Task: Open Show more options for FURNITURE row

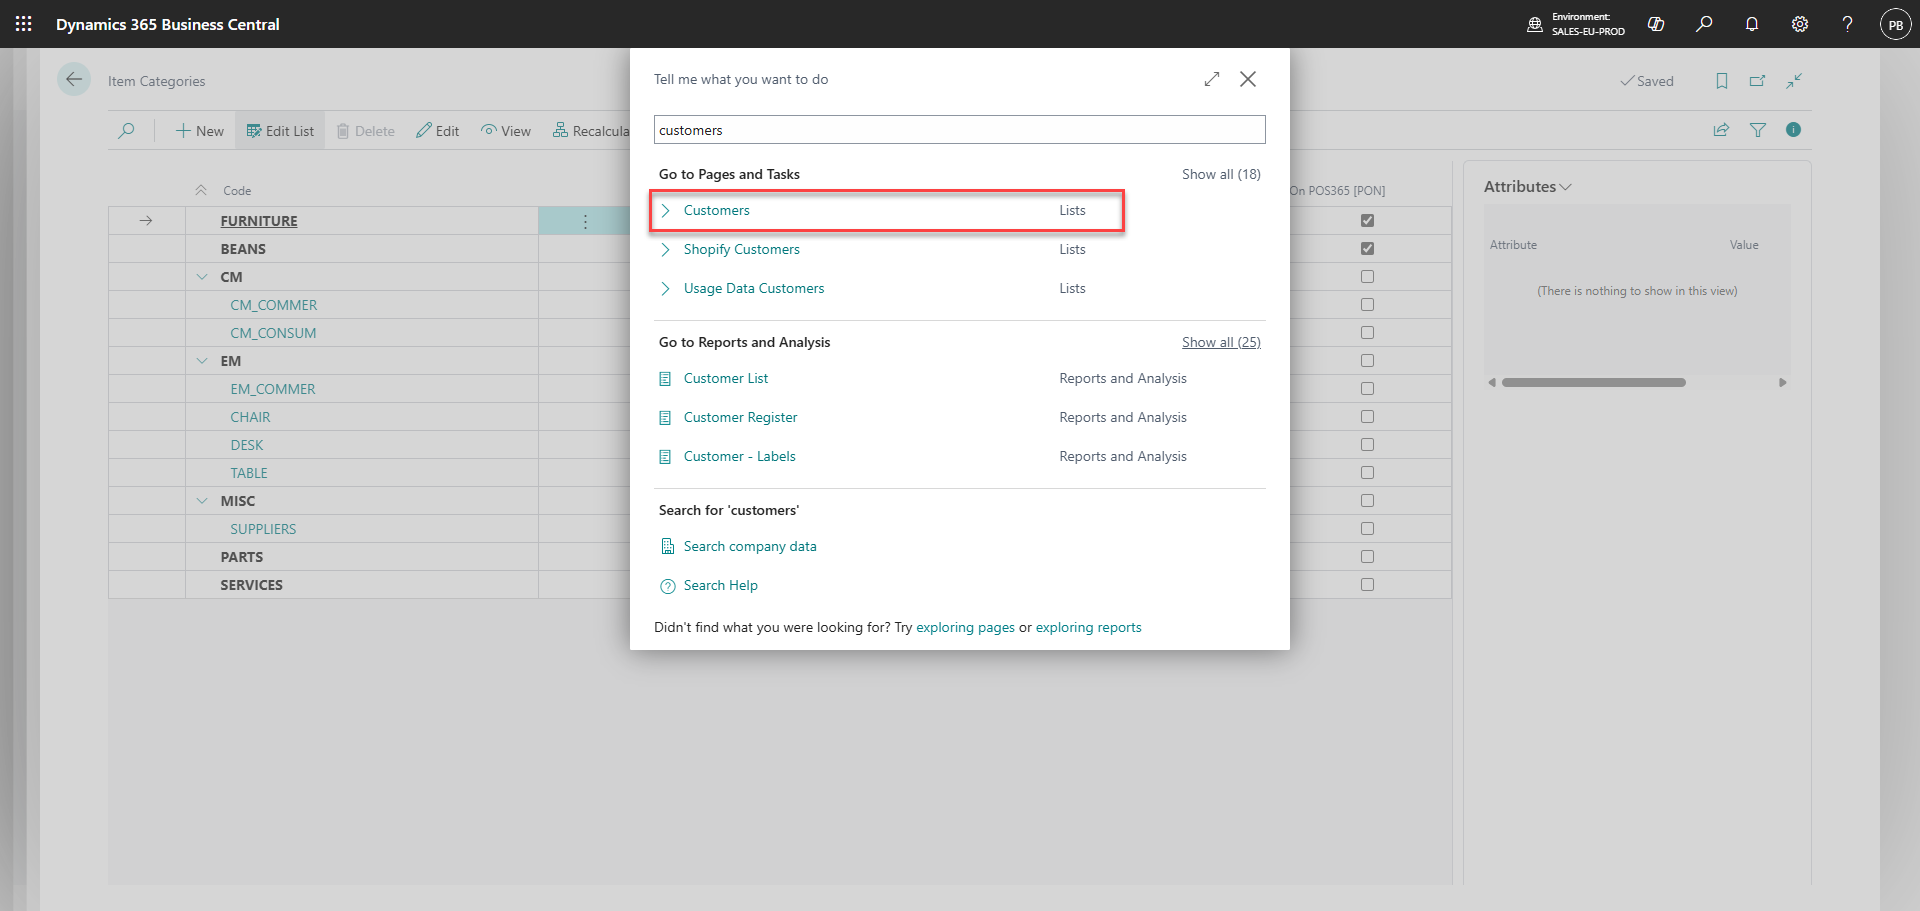Action: point(585,221)
